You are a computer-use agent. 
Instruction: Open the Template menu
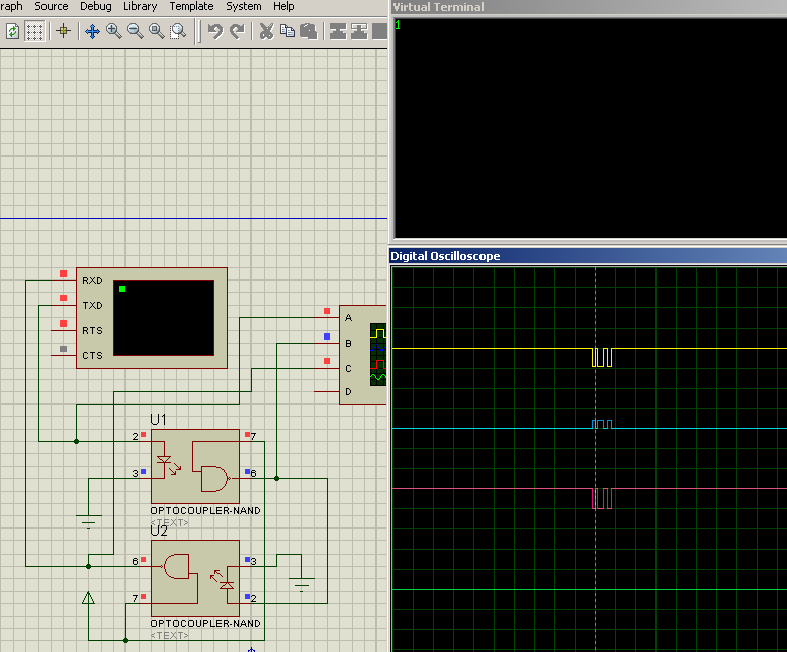191,6
